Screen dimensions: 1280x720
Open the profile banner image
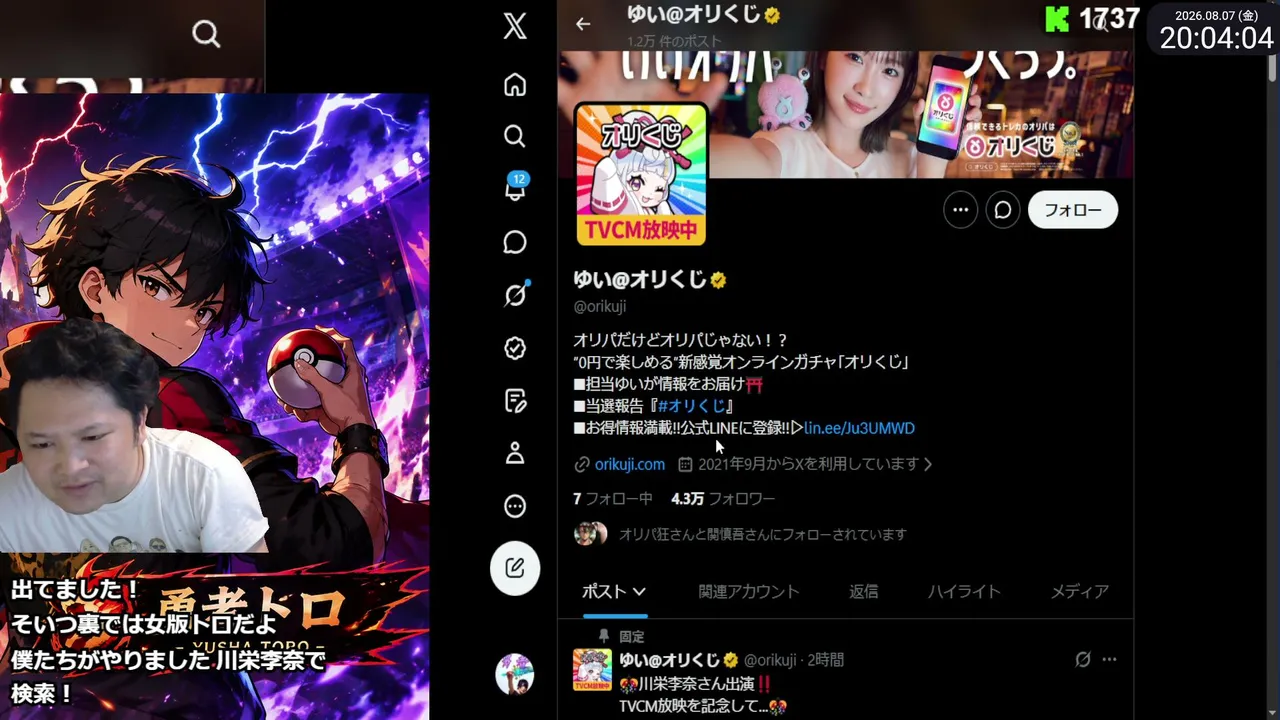coord(845,114)
